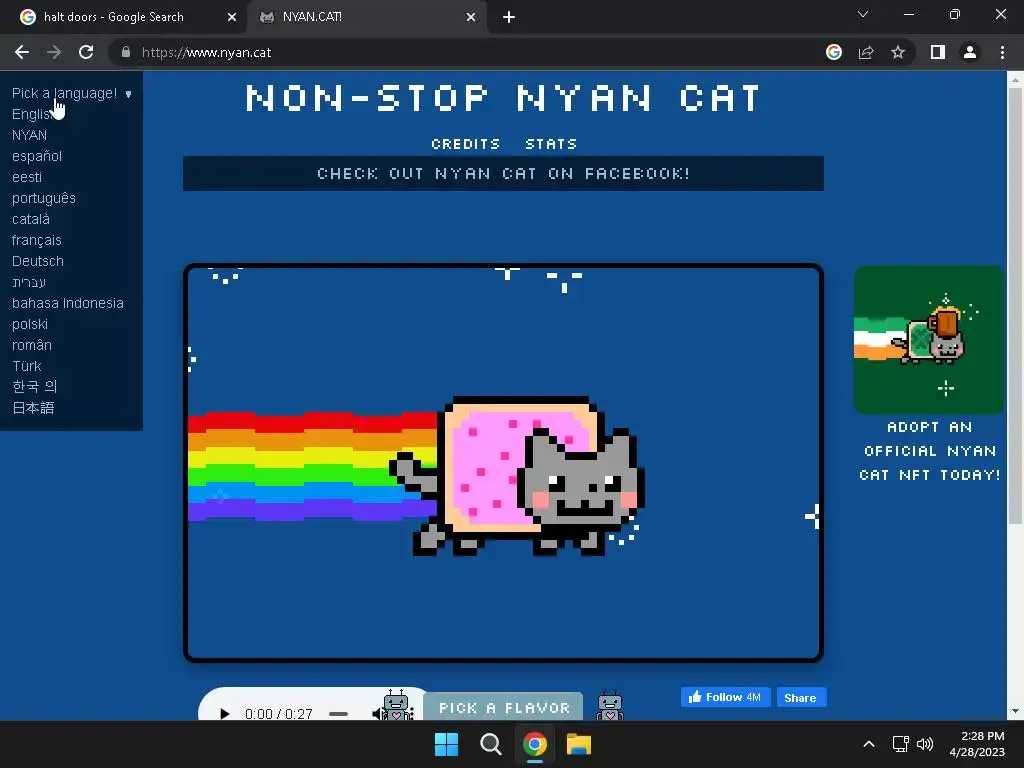Open Windows taskbar search
The width and height of the screenshot is (1024, 768).
[x=490, y=744]
